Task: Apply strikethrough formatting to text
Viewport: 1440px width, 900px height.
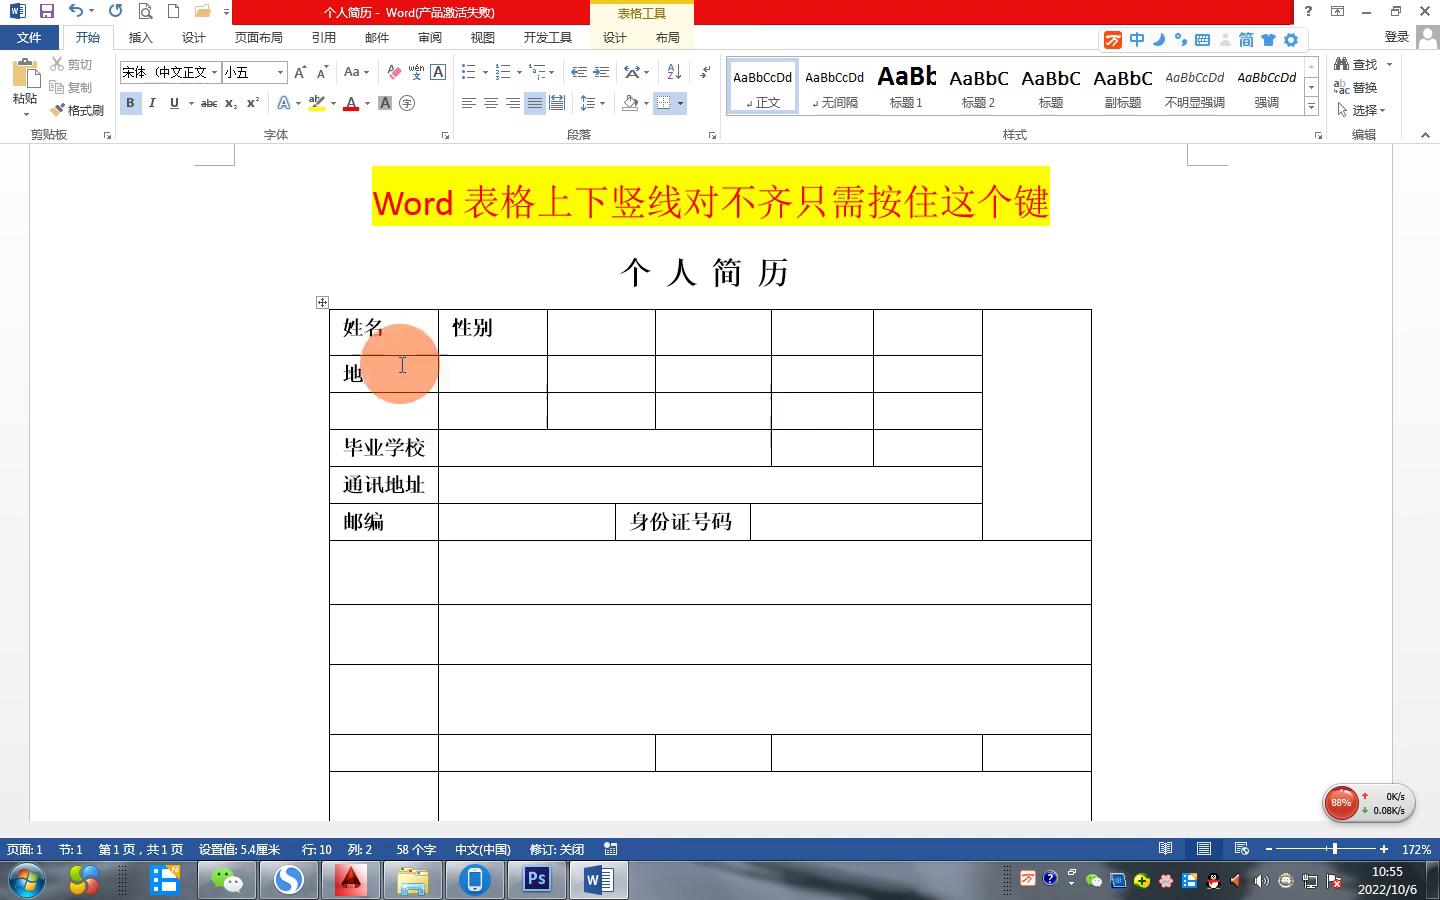Action: [x=208, y=103]
